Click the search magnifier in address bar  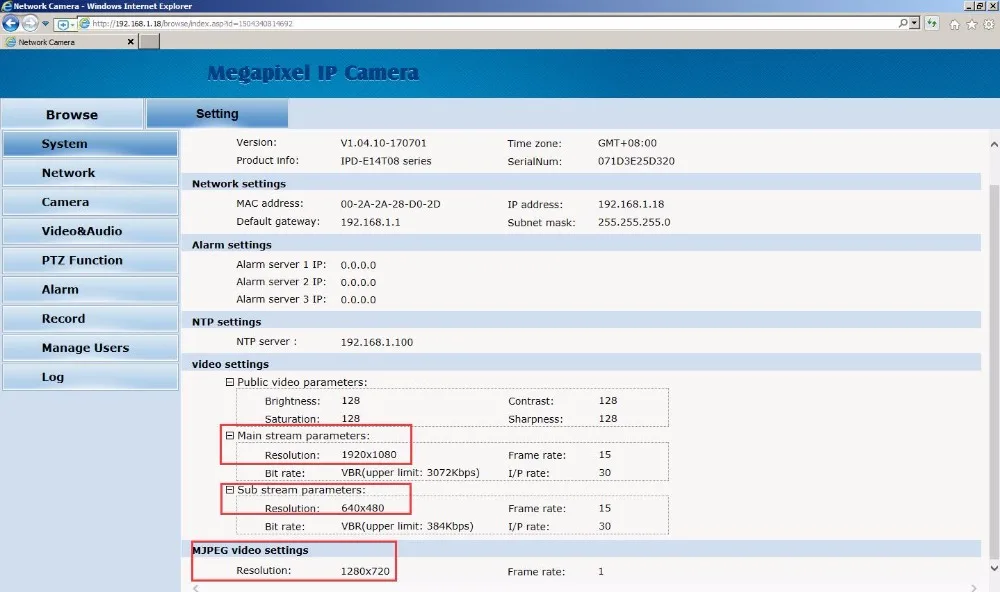point(903,24)
